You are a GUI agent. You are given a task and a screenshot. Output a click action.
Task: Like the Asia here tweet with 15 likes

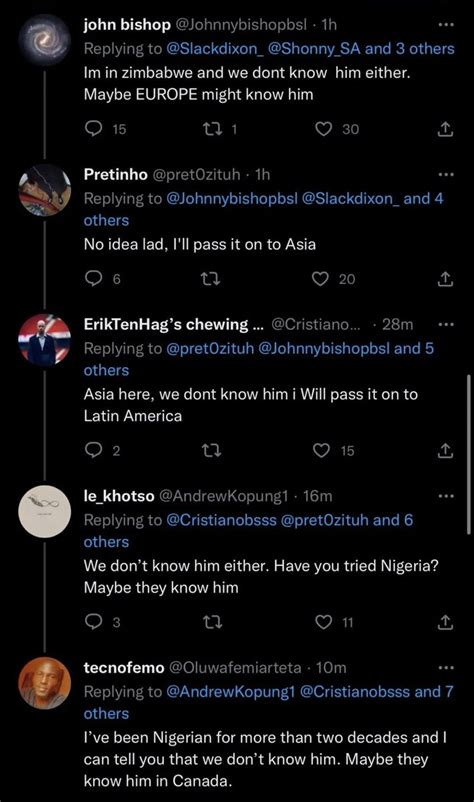click(321, 451)
